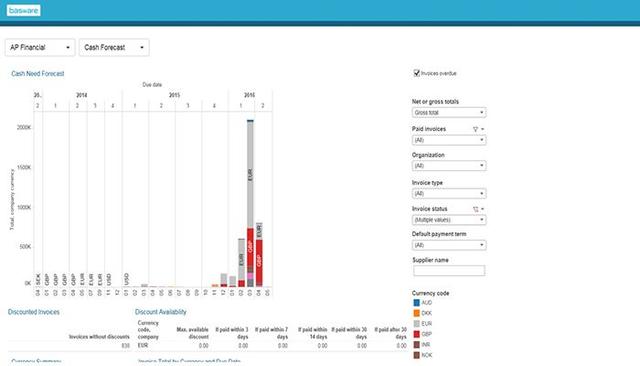Click the Supplier name input field

[449, 271]
